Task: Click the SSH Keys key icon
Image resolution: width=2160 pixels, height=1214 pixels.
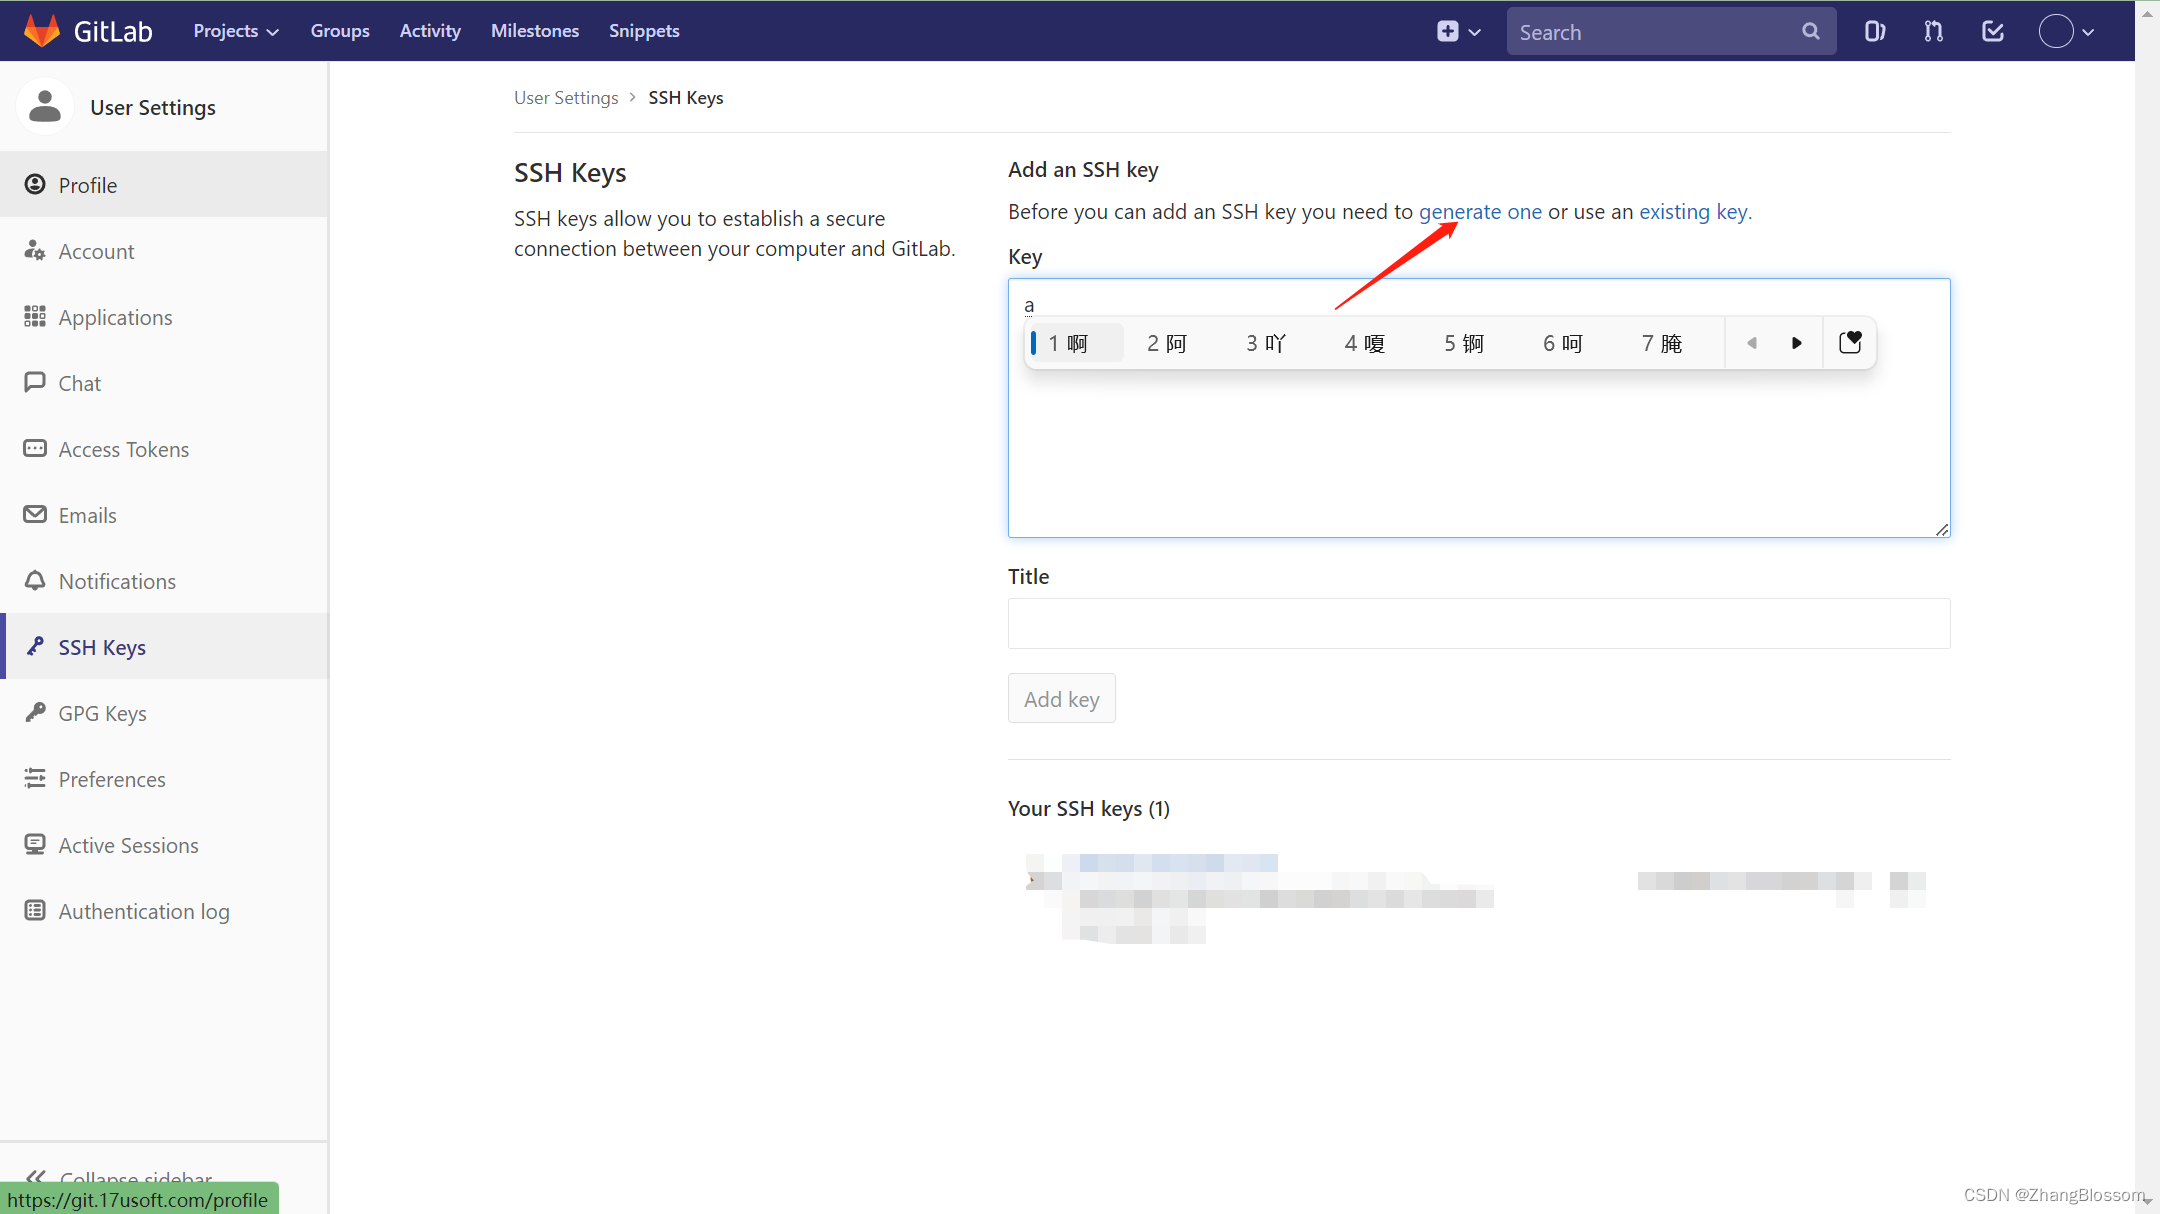Action: [x=35, y=646]
